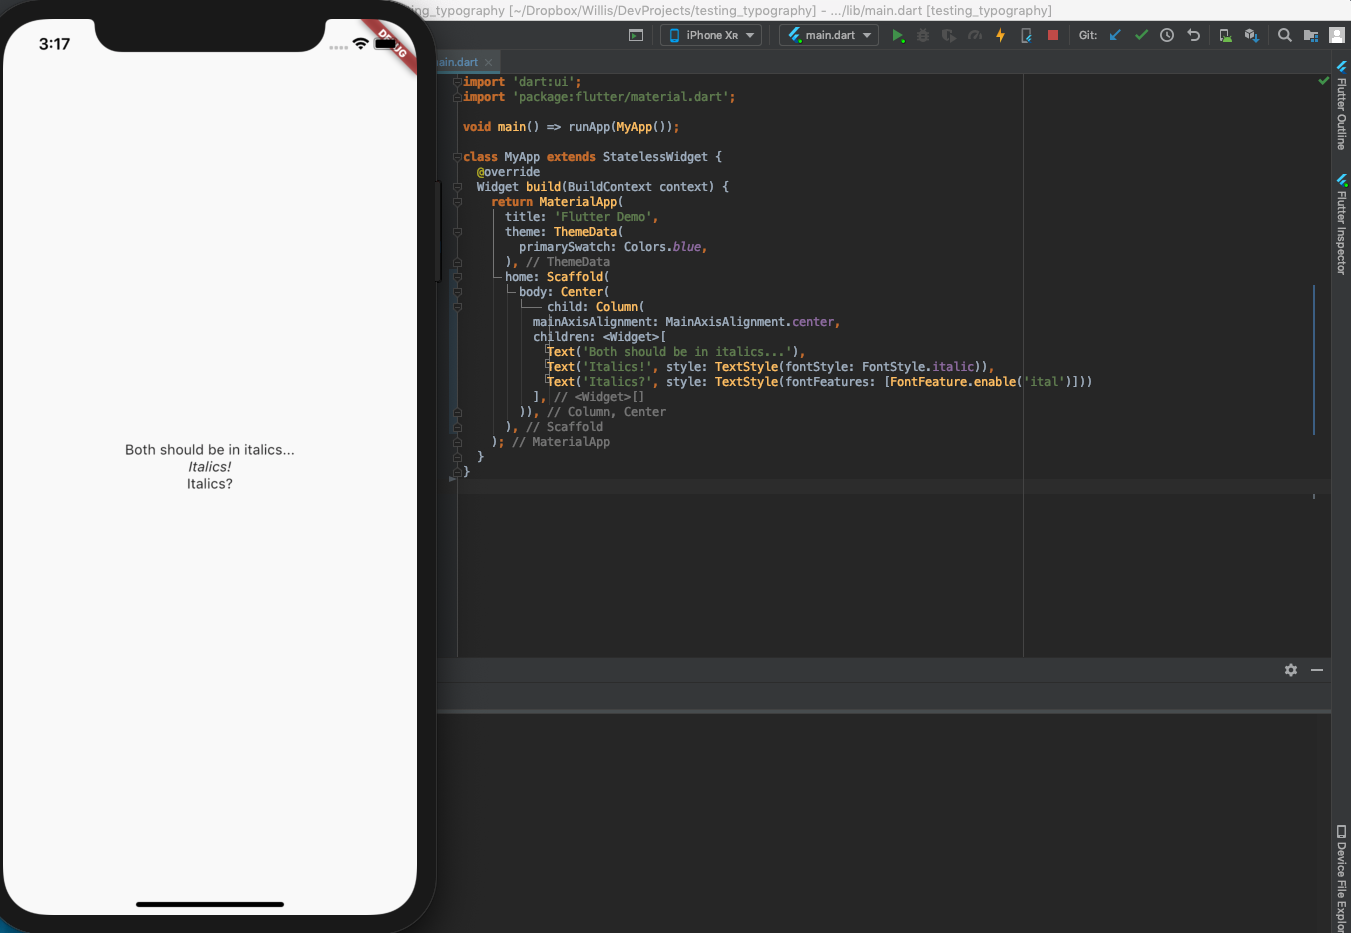1351x933 pixels.
Task: Stop the running app with the red square
Action: [x=1052, y=35]
